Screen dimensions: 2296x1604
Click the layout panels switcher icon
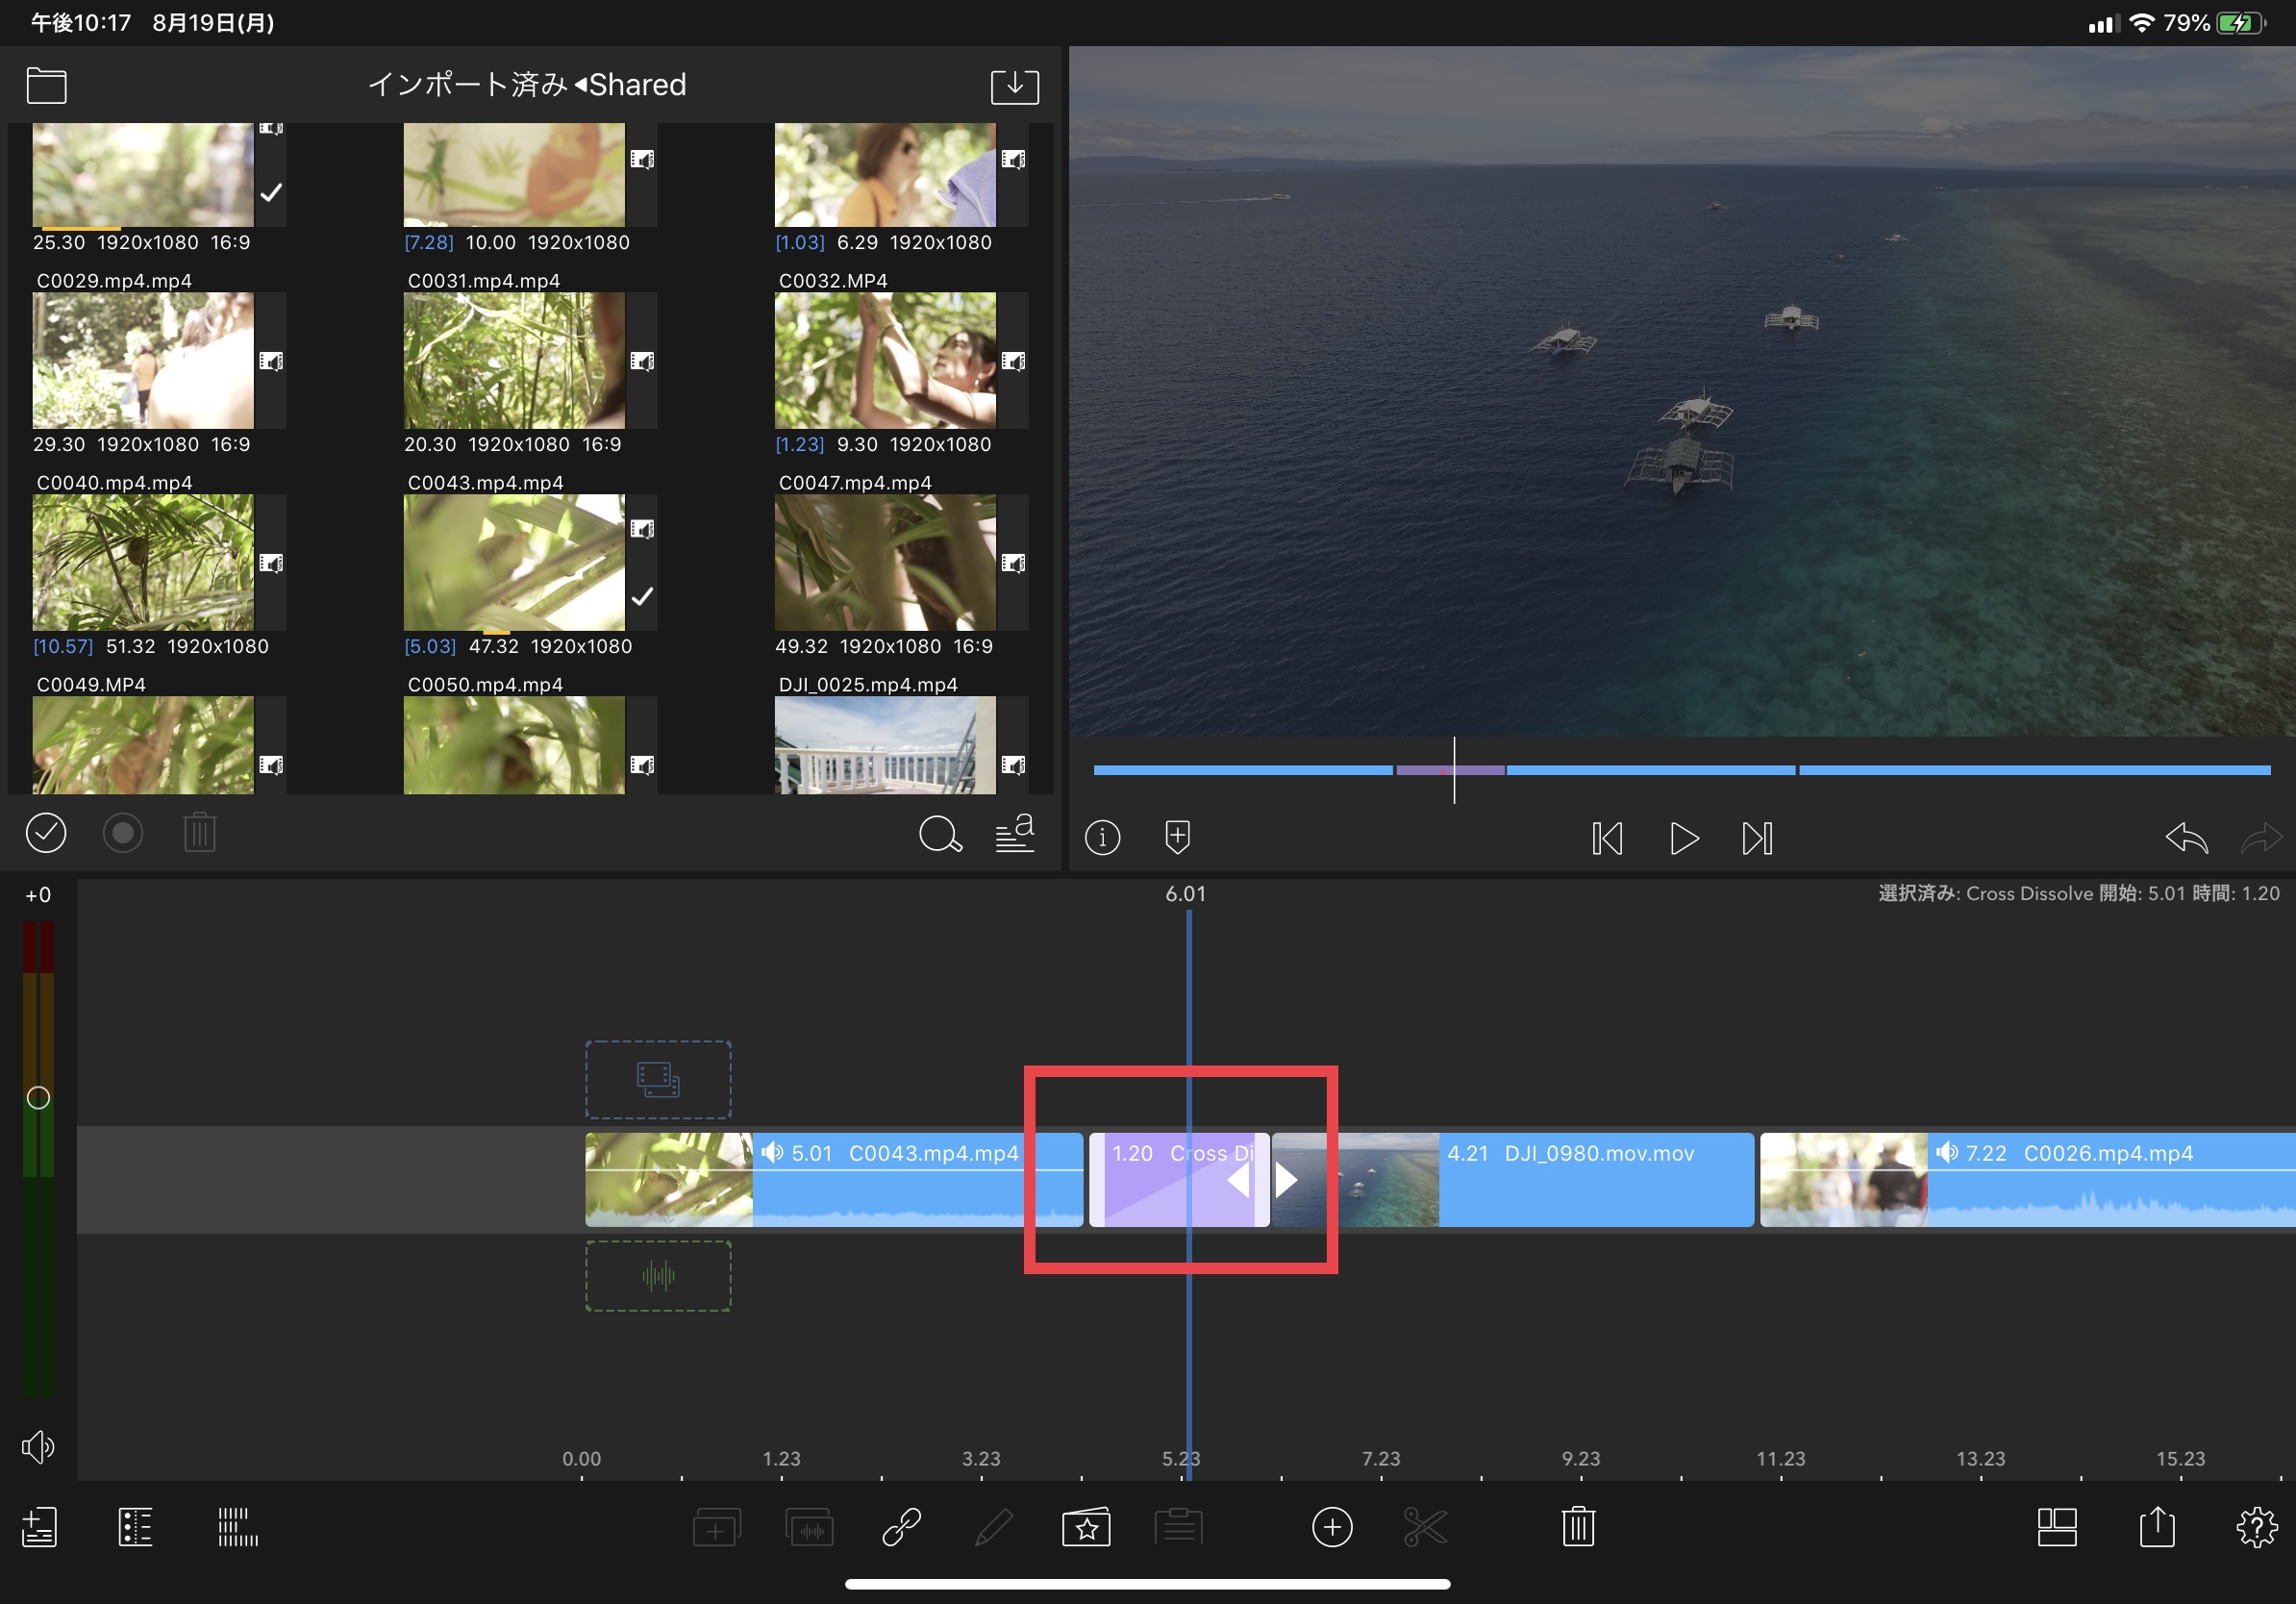point(2056,1527)
